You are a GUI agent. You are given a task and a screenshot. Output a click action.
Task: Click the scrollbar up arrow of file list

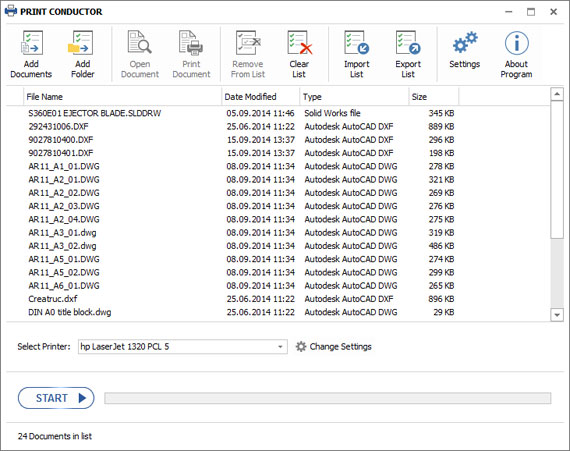coord(557,94)
